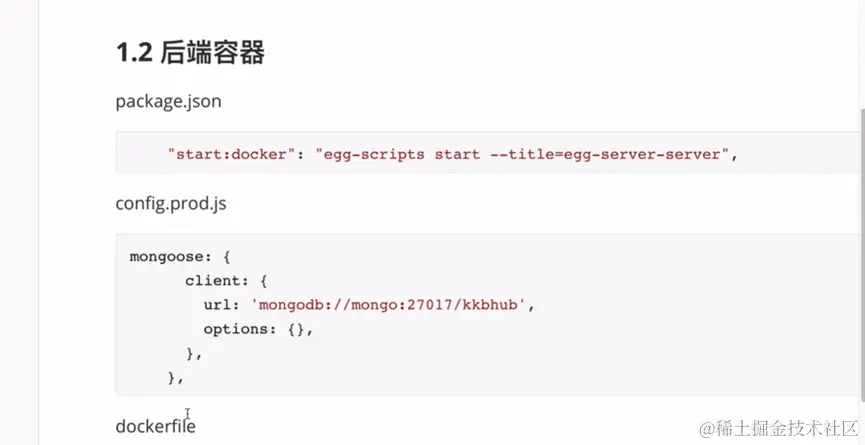Screen dimensions: 865x445
Task: Click the "start:docker" key in the code
Action: 227,154
